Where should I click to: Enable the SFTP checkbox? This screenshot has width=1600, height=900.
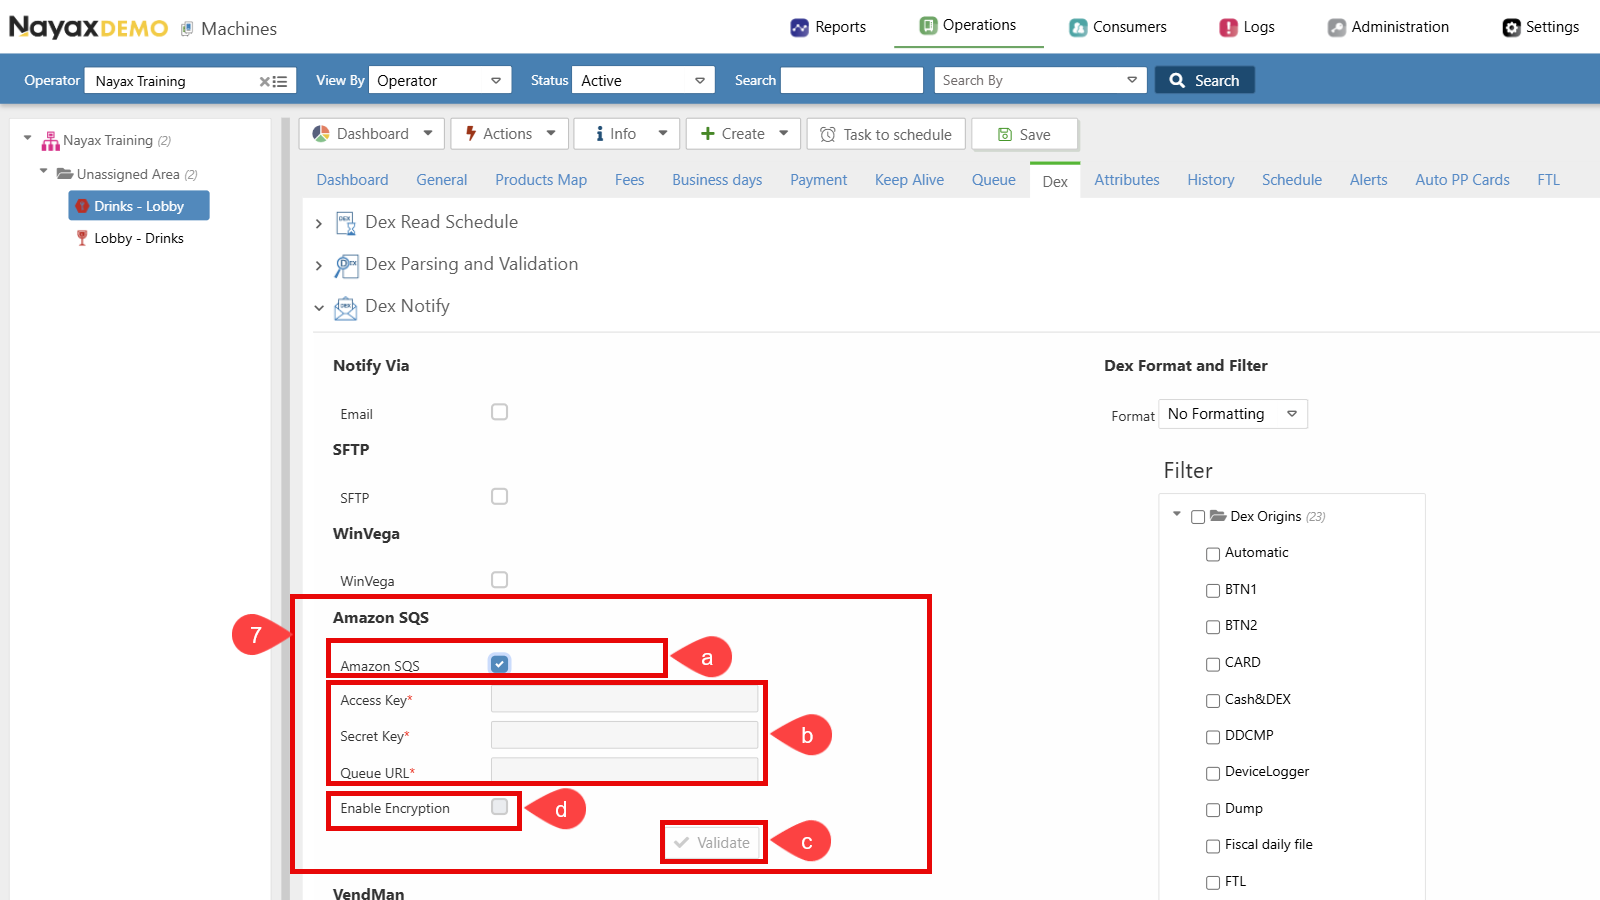[x=500, y=496]
